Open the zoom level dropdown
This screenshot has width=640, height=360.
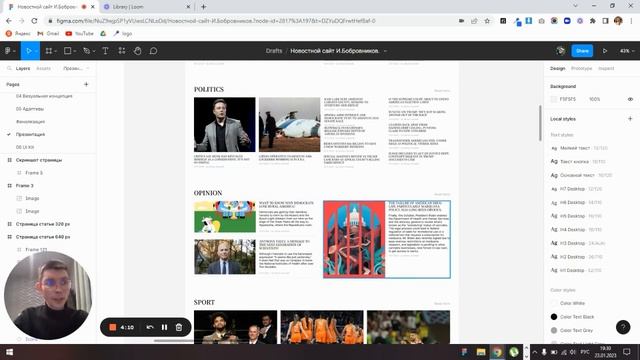coord(627,51)
